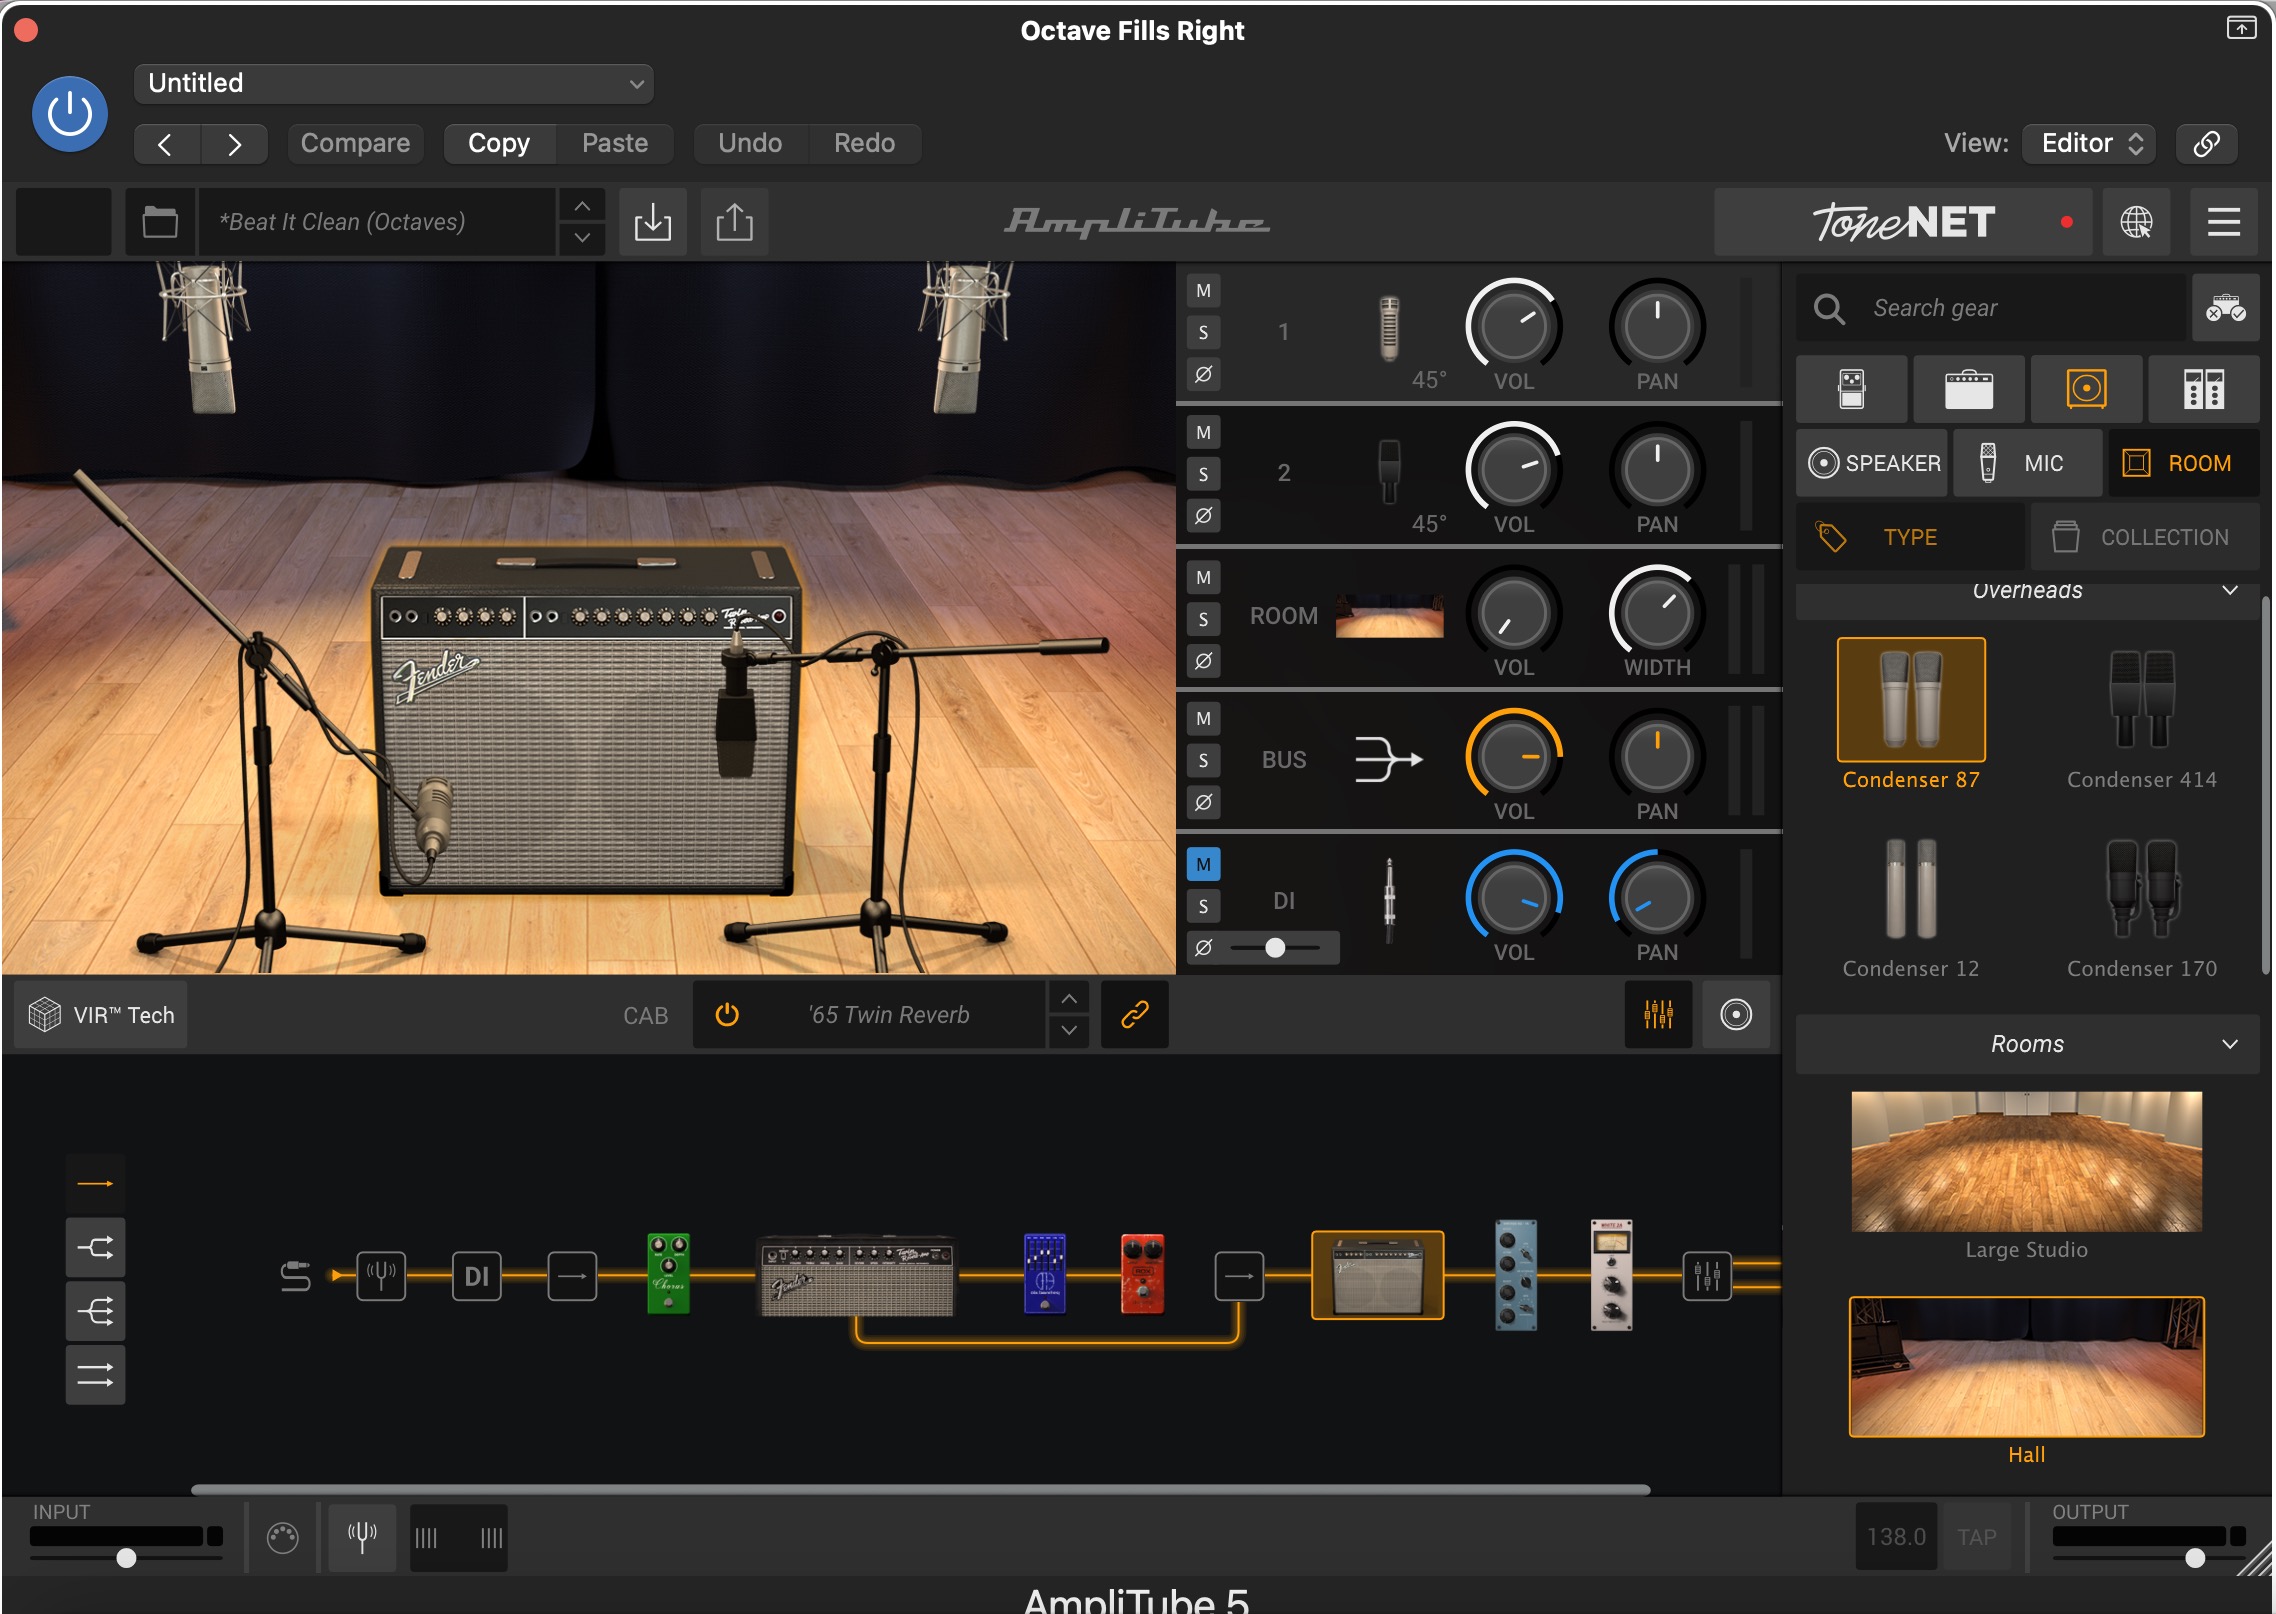Adjust the INPUT level slider

pos(126,1558)
